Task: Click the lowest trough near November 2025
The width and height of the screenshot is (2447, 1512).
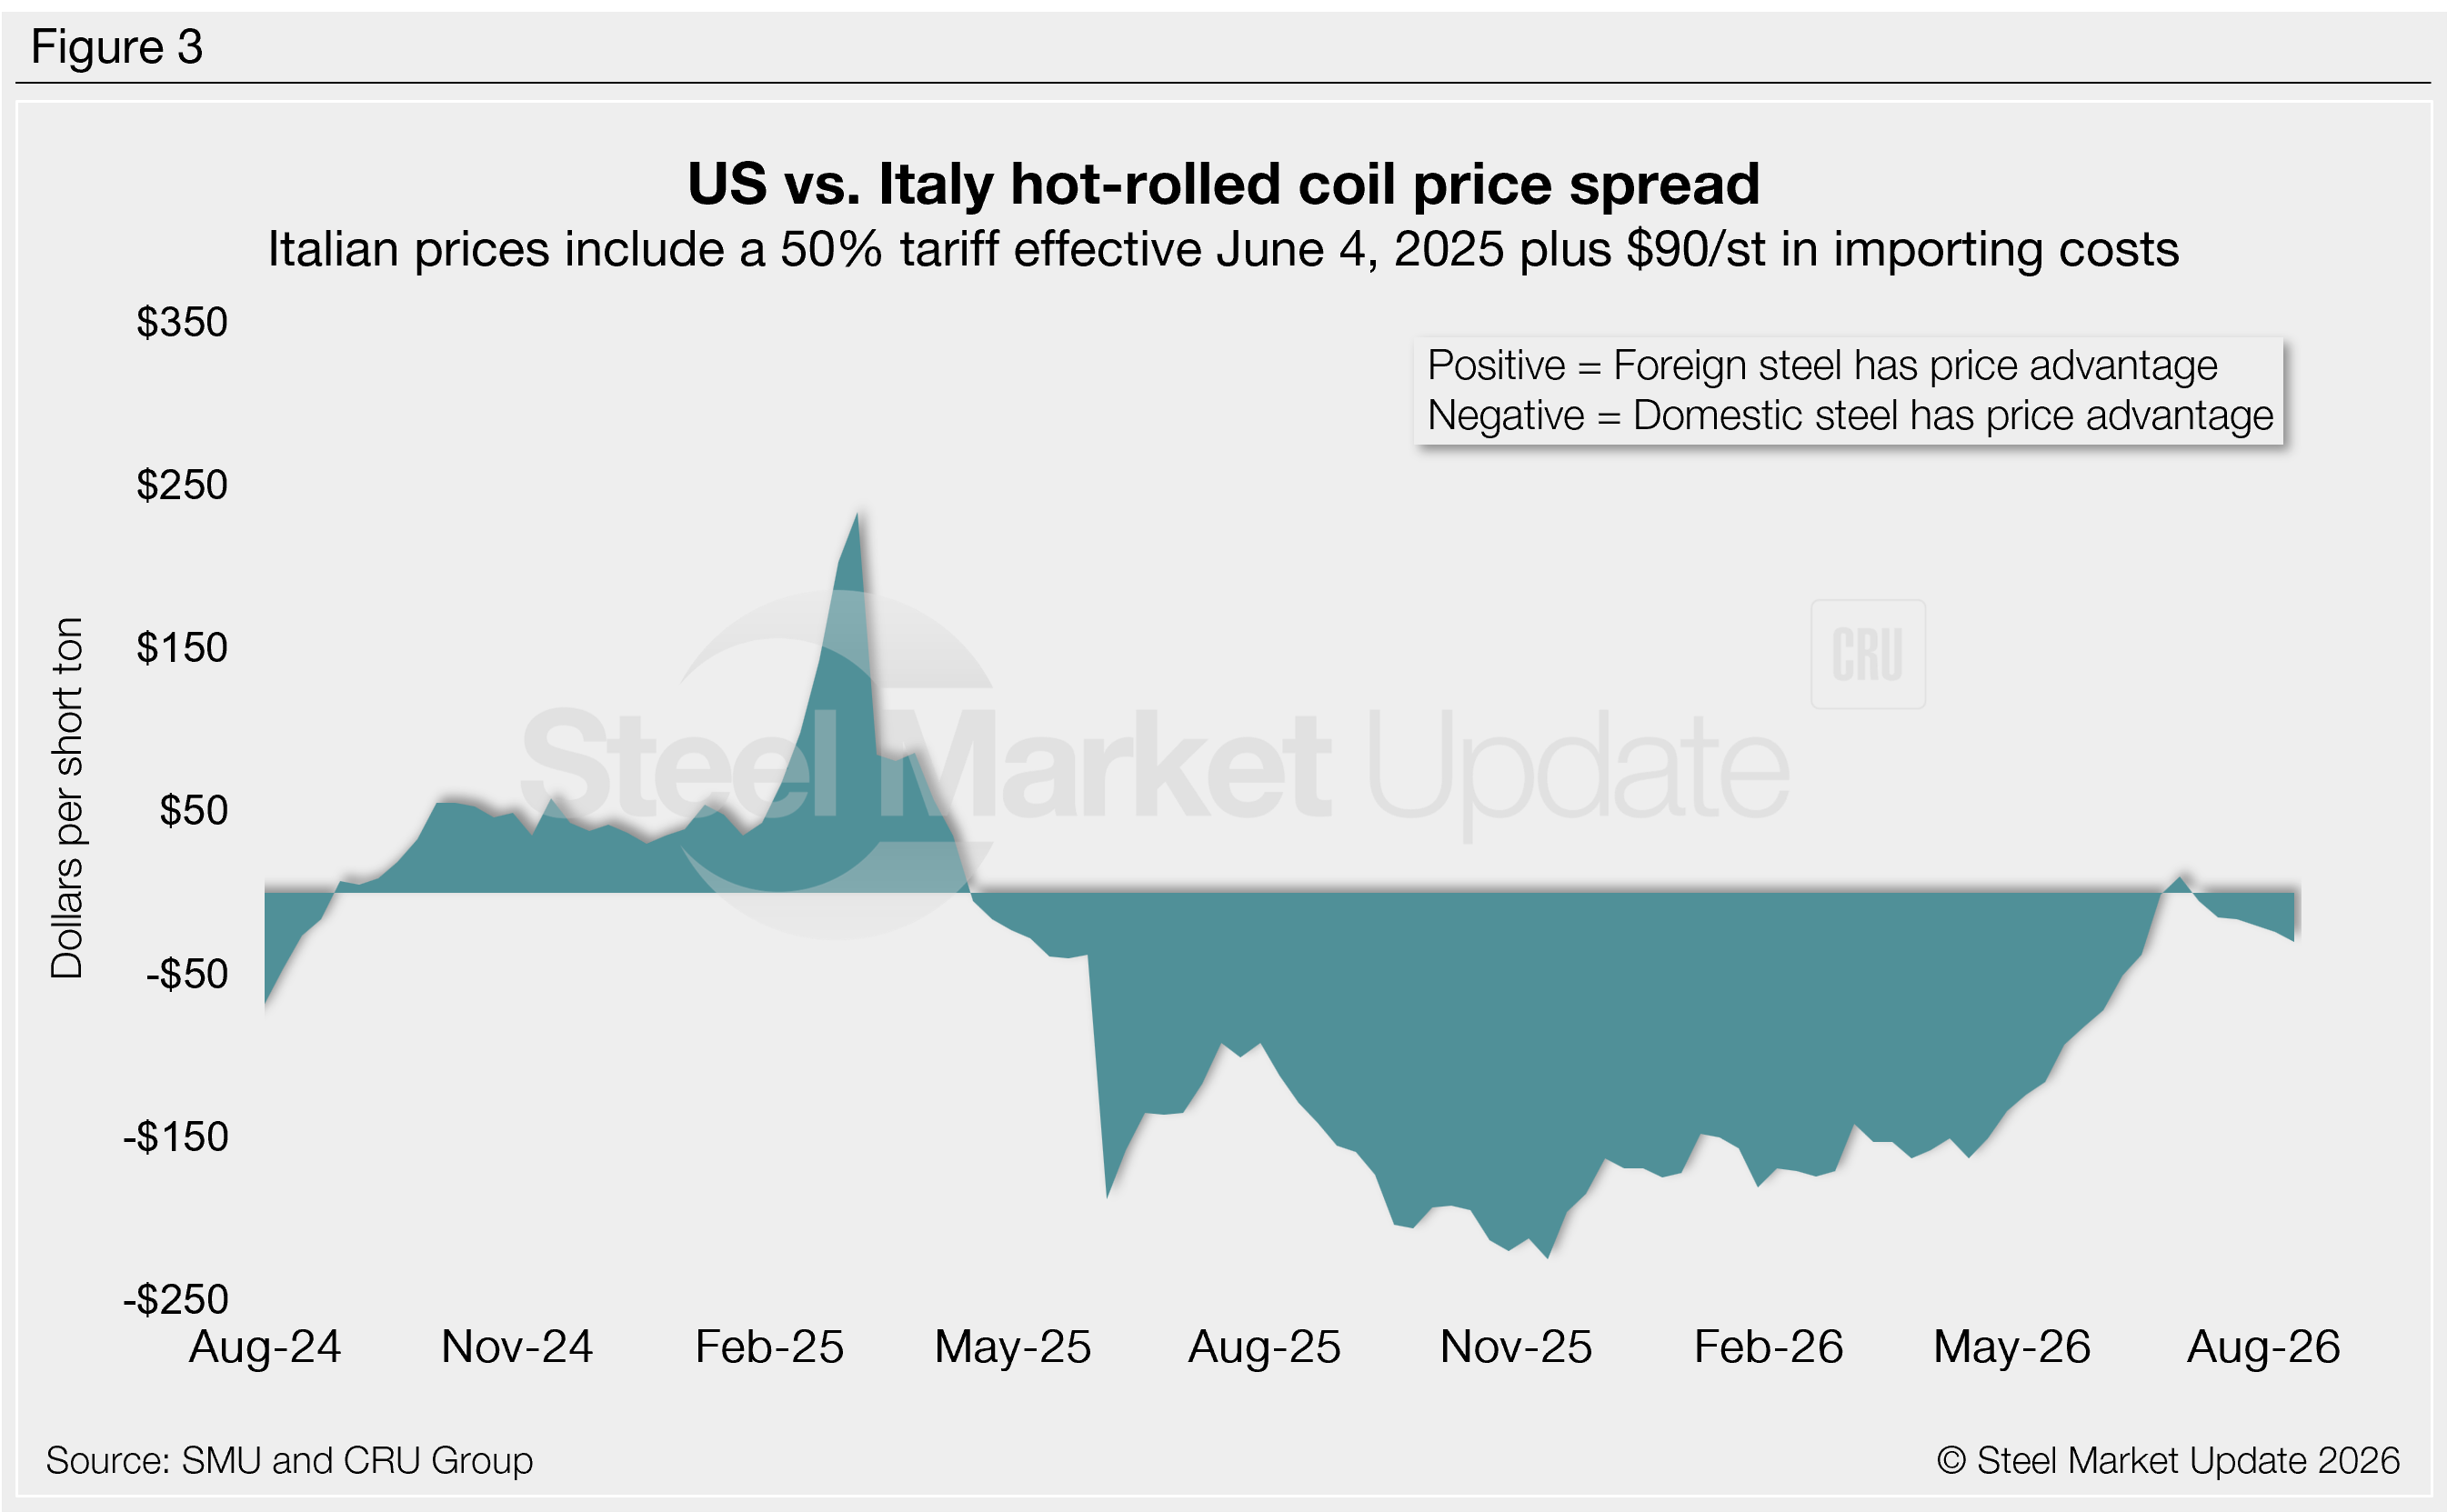Action: pyautogui.click(x=1547, y=1256)
